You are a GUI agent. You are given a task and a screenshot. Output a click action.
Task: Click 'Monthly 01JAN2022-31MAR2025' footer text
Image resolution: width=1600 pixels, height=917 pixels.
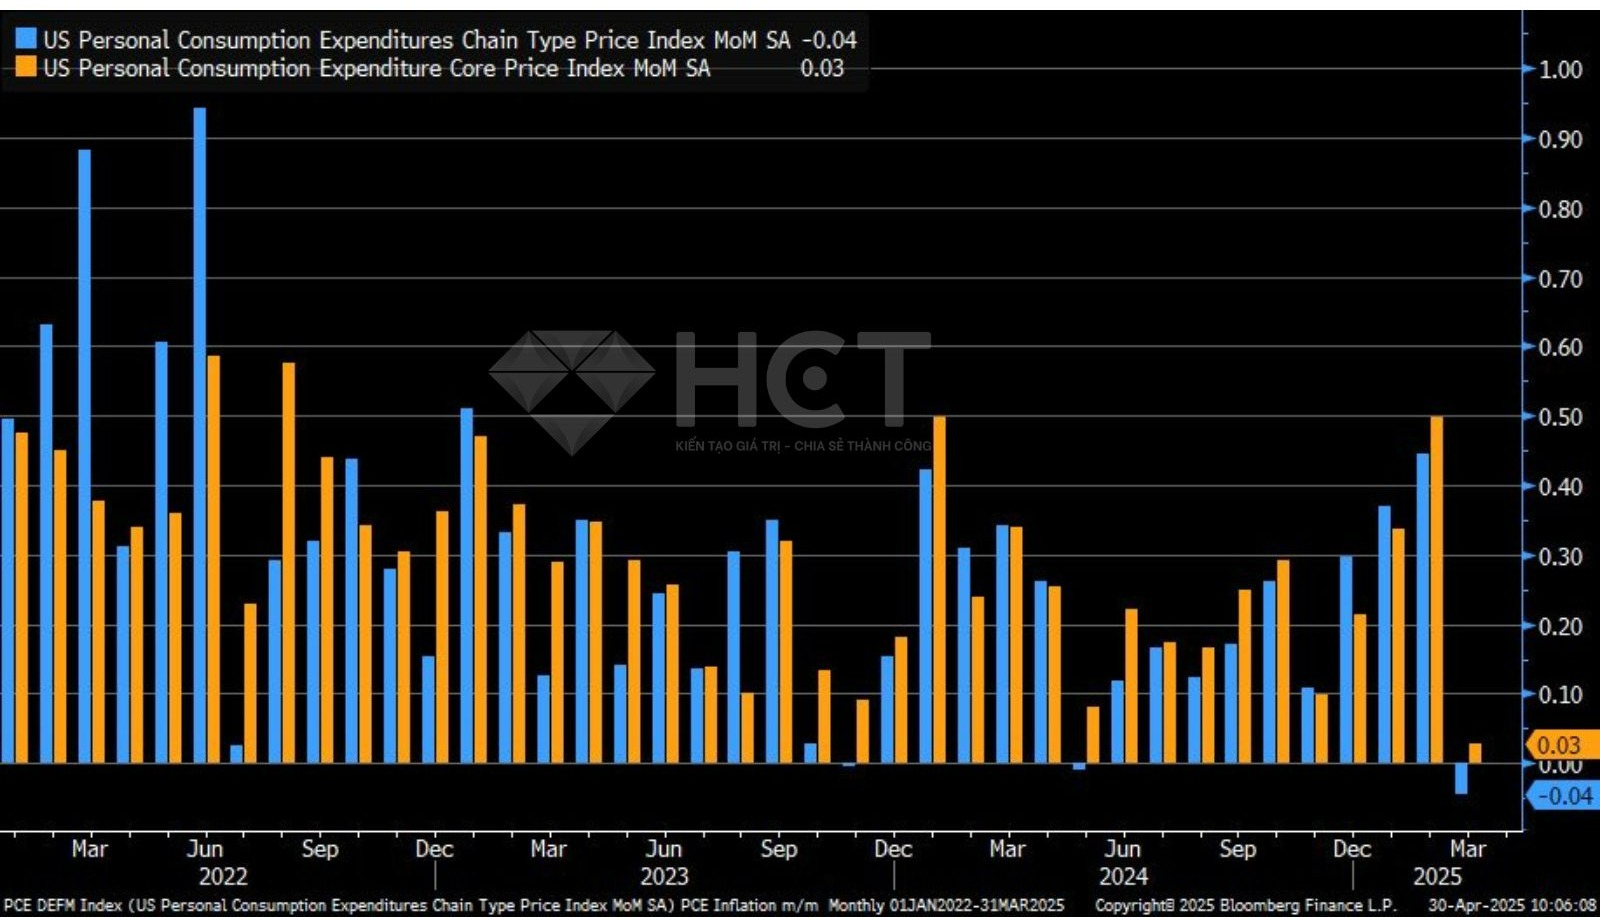(x=946, y=905)
